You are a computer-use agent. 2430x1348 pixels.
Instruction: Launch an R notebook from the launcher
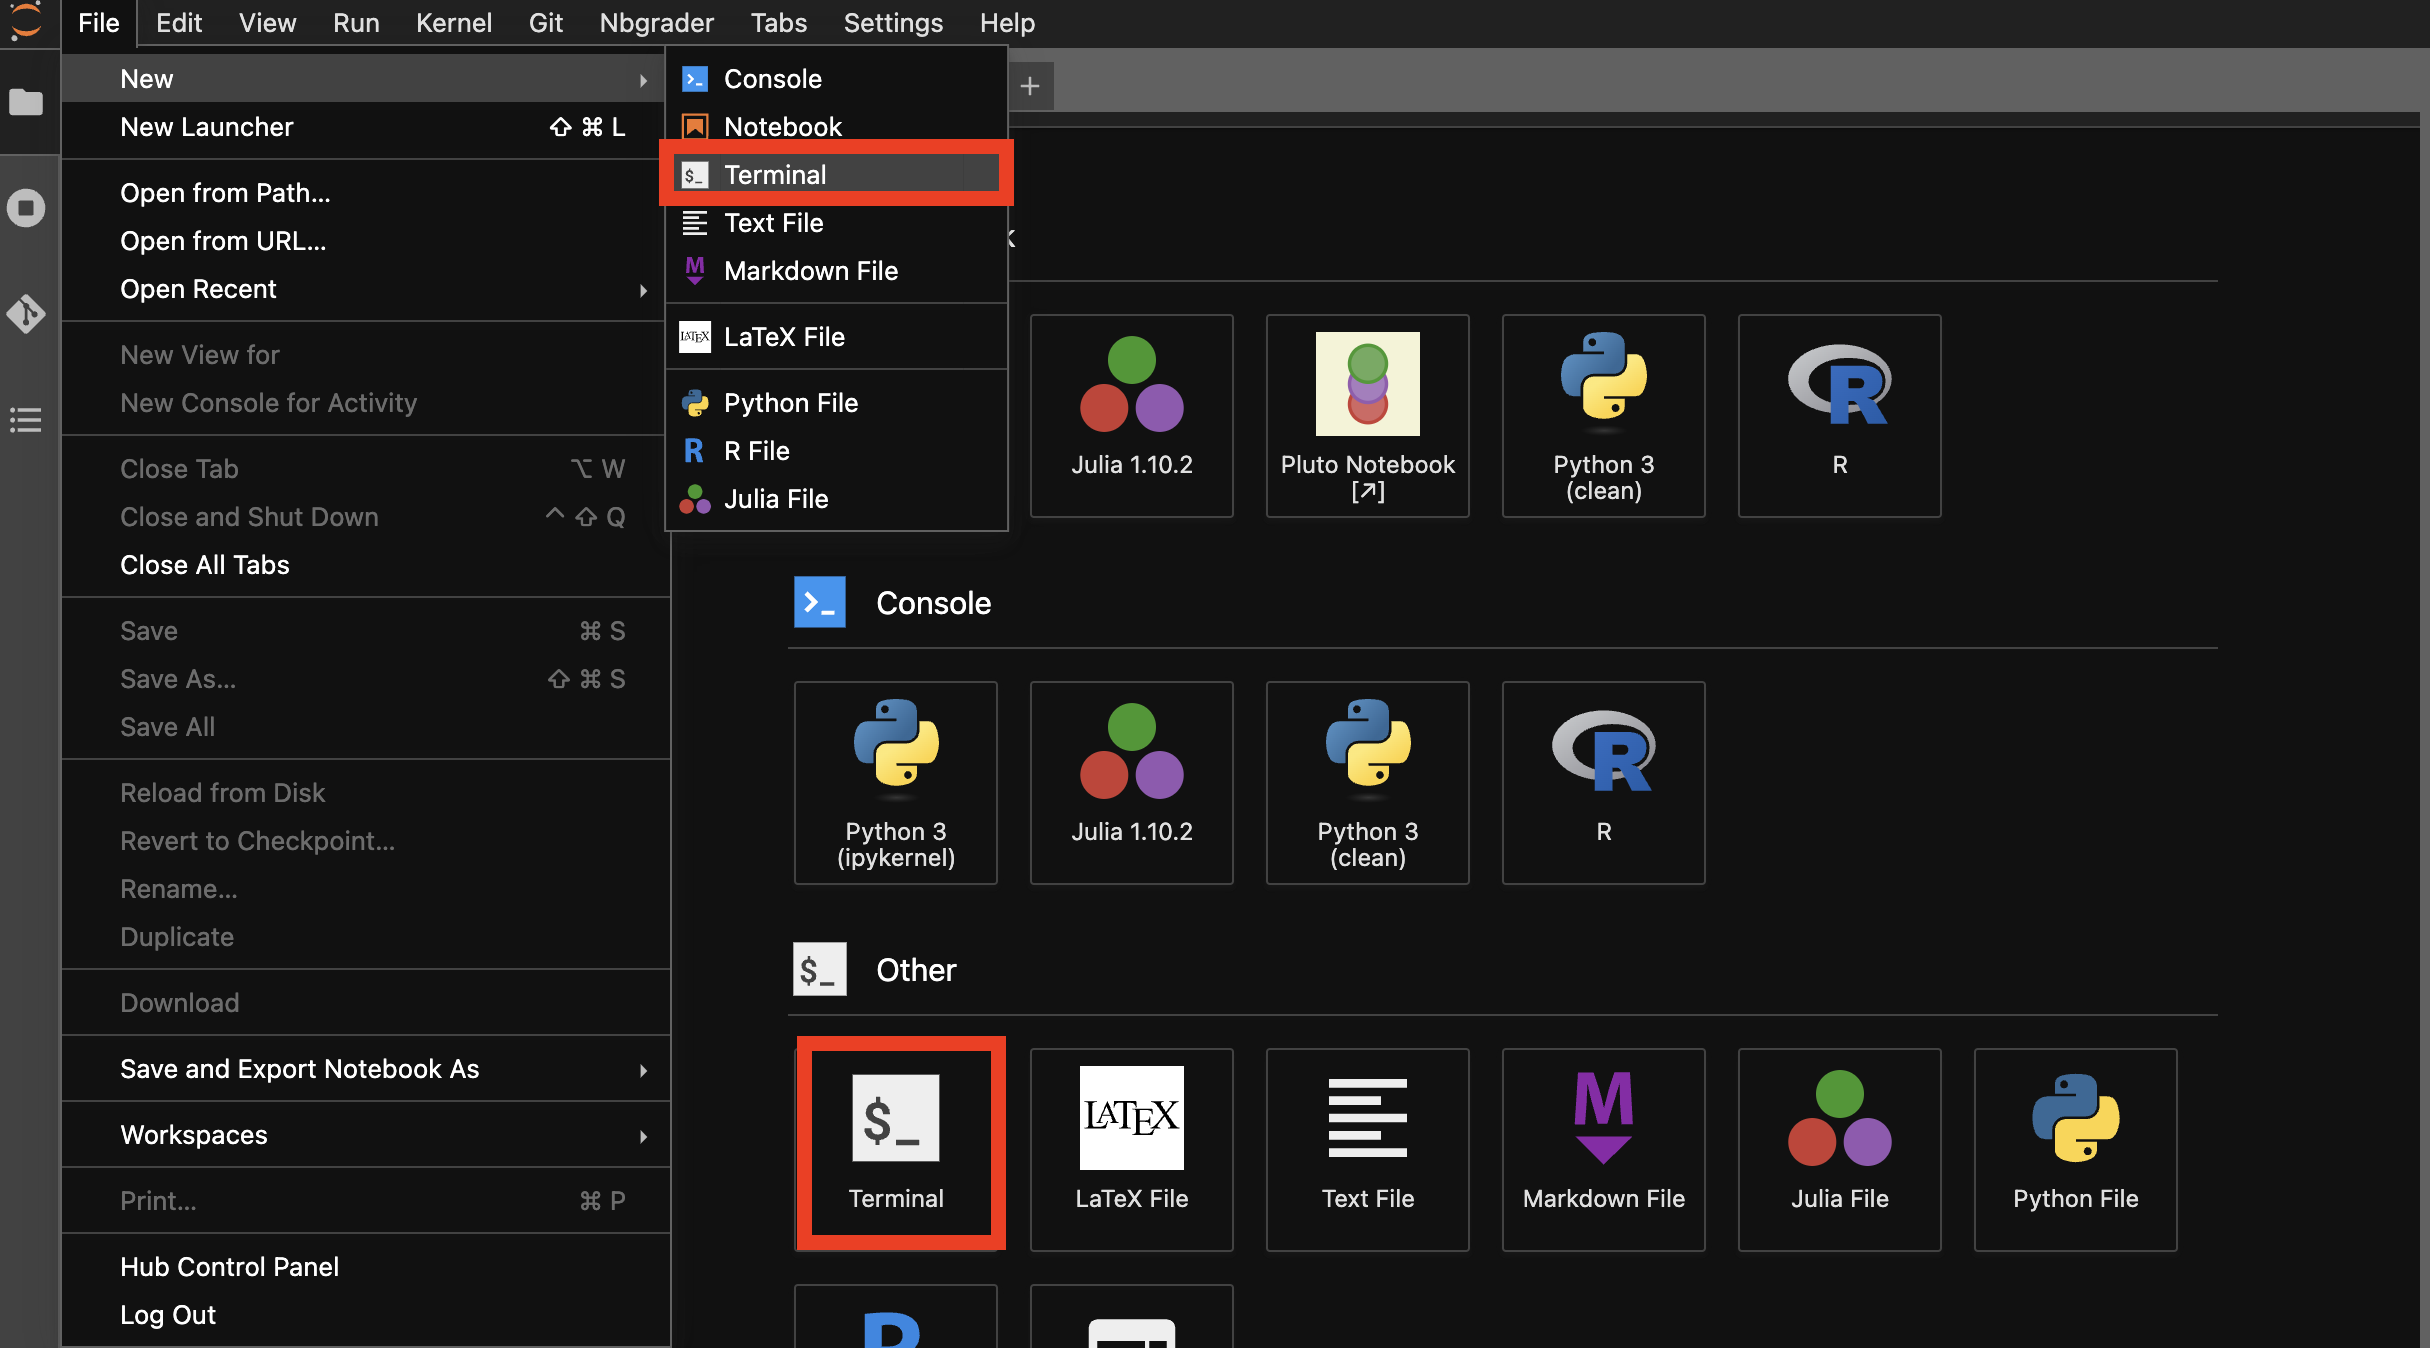click(1838, 416)
